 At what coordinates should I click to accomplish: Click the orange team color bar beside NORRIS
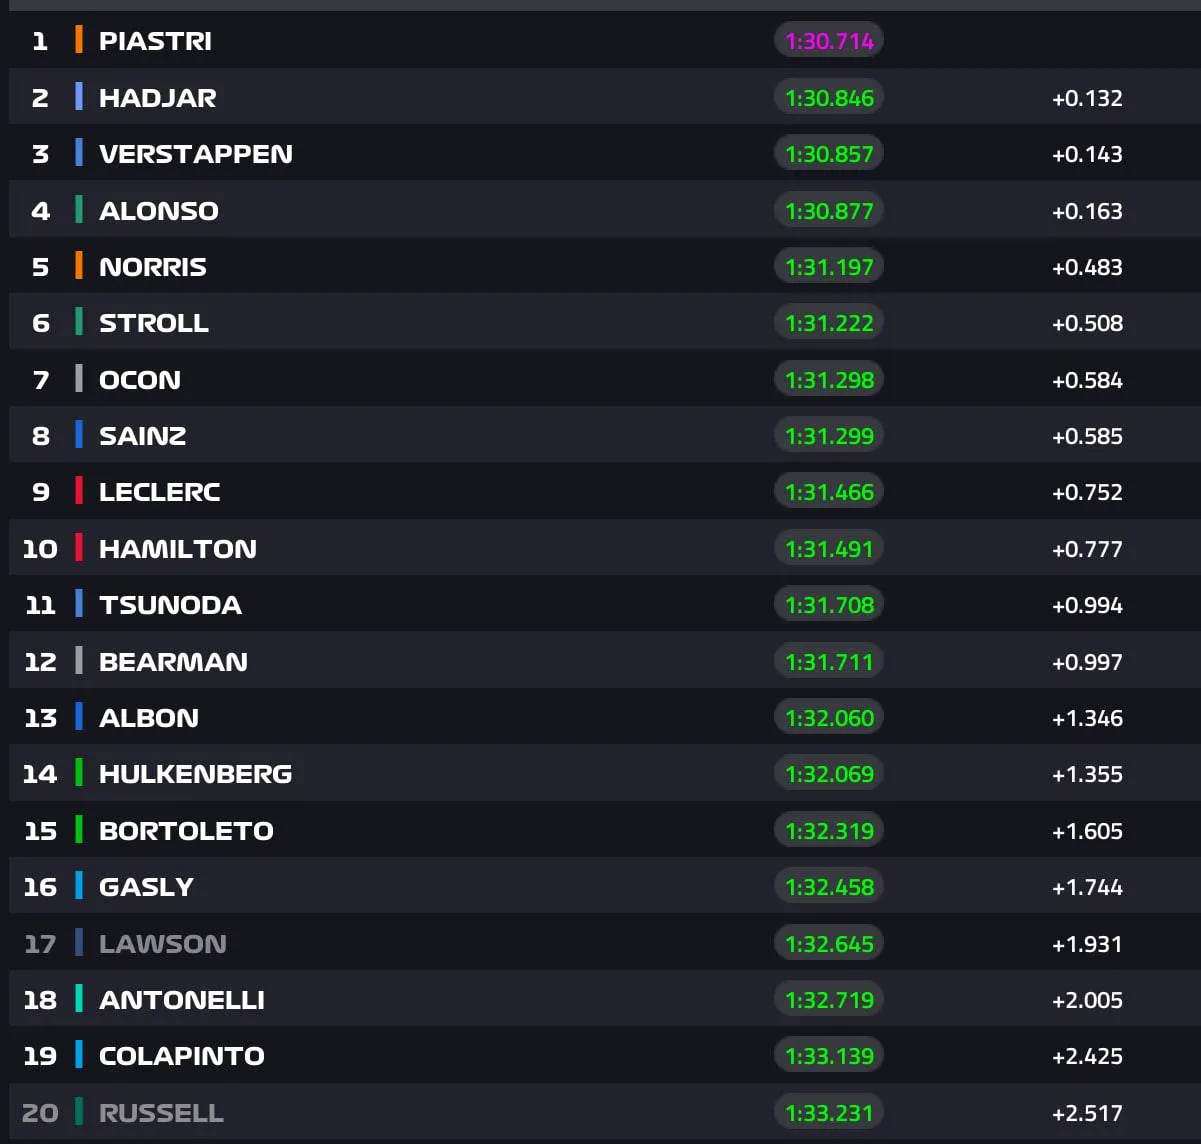pos(79,267)
